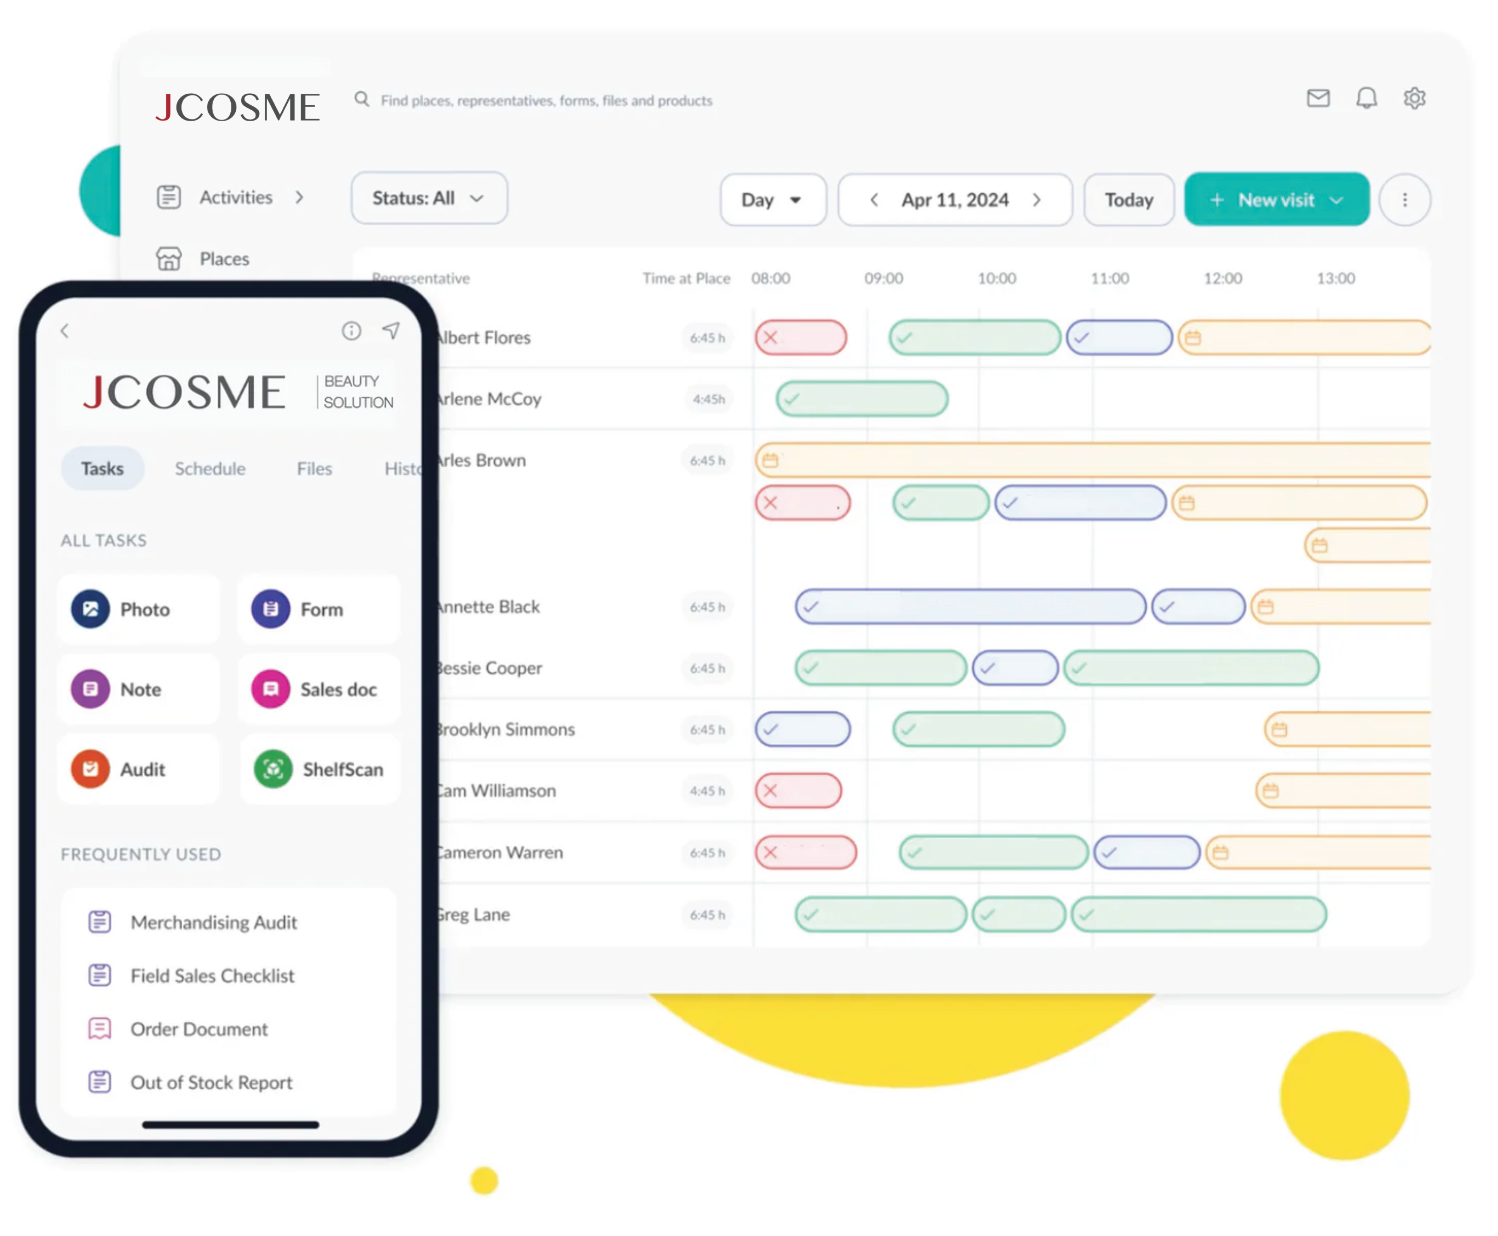Expand the New visit dropdown arrow
1498x1236 pixels.
click(x=1336, y=200)
